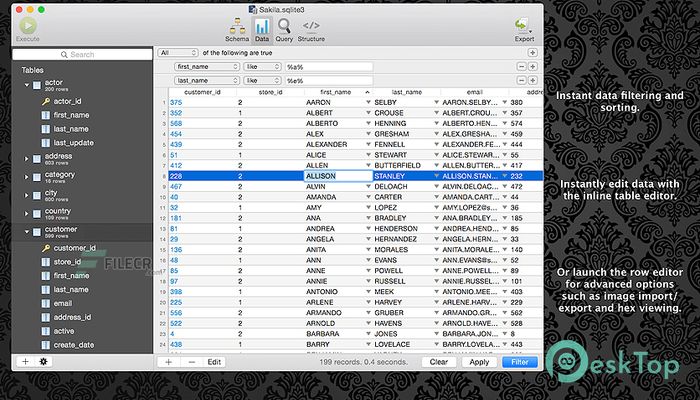Select the actor_id key icon

[x=46, y=101]
